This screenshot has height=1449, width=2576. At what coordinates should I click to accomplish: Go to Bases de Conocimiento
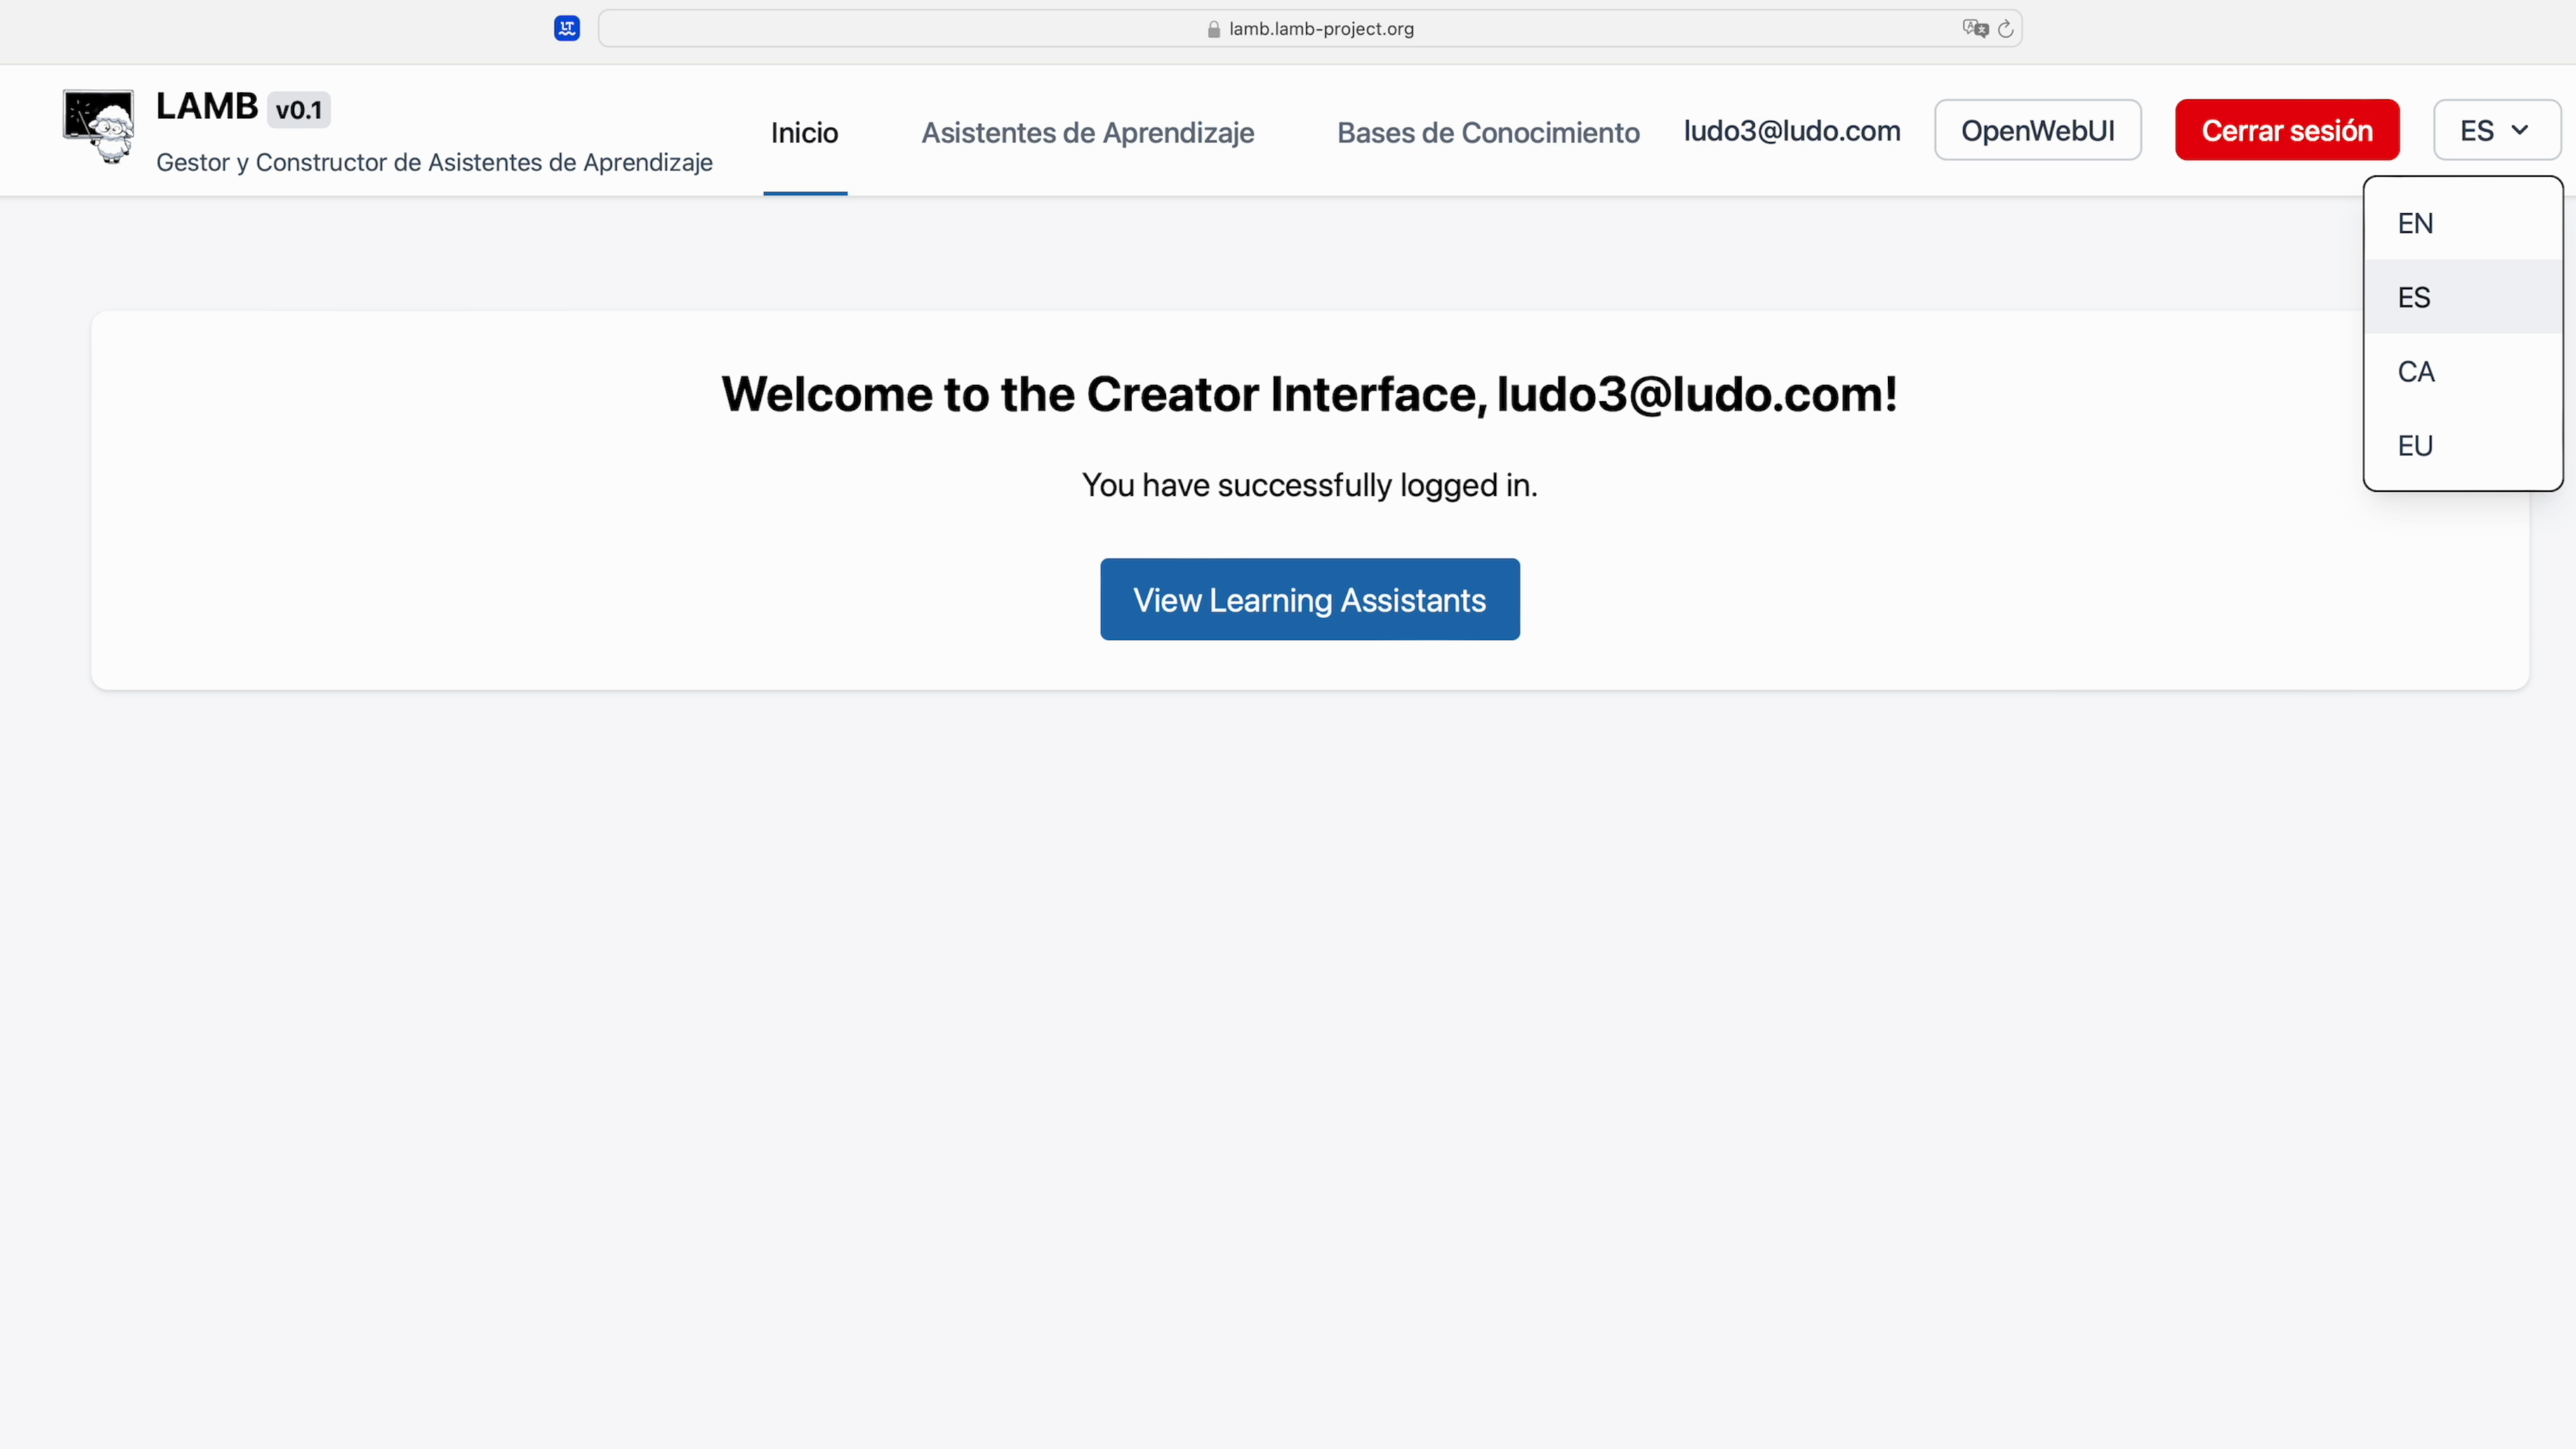pos(1488,132)
